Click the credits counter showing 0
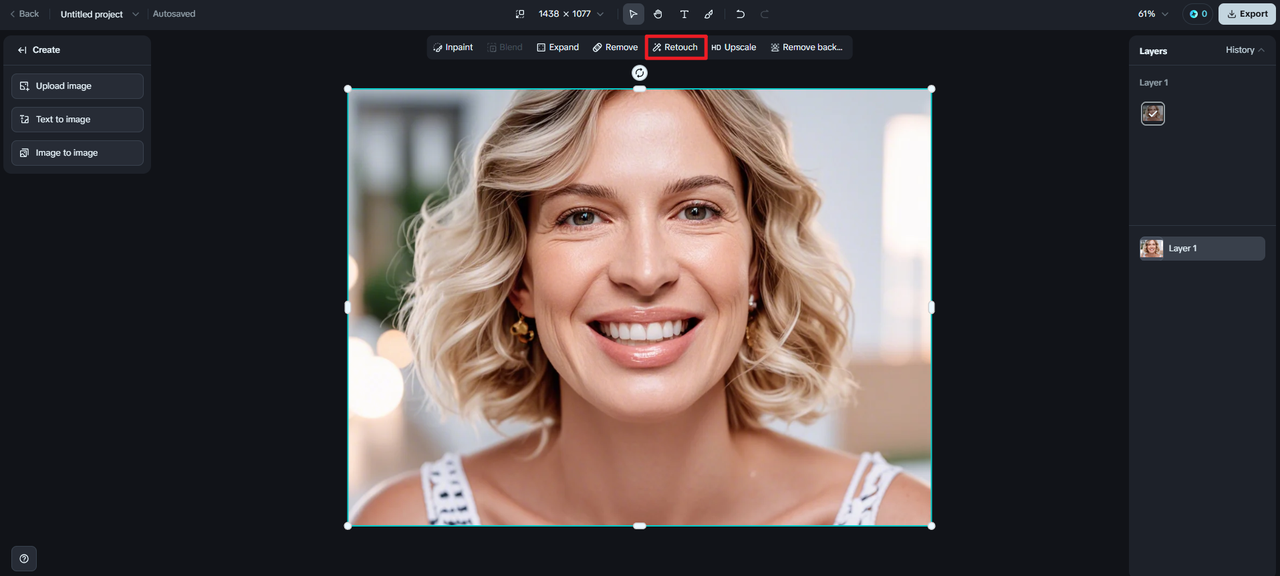Viewport: 1280px width, 576px height. click(1198, 14)
